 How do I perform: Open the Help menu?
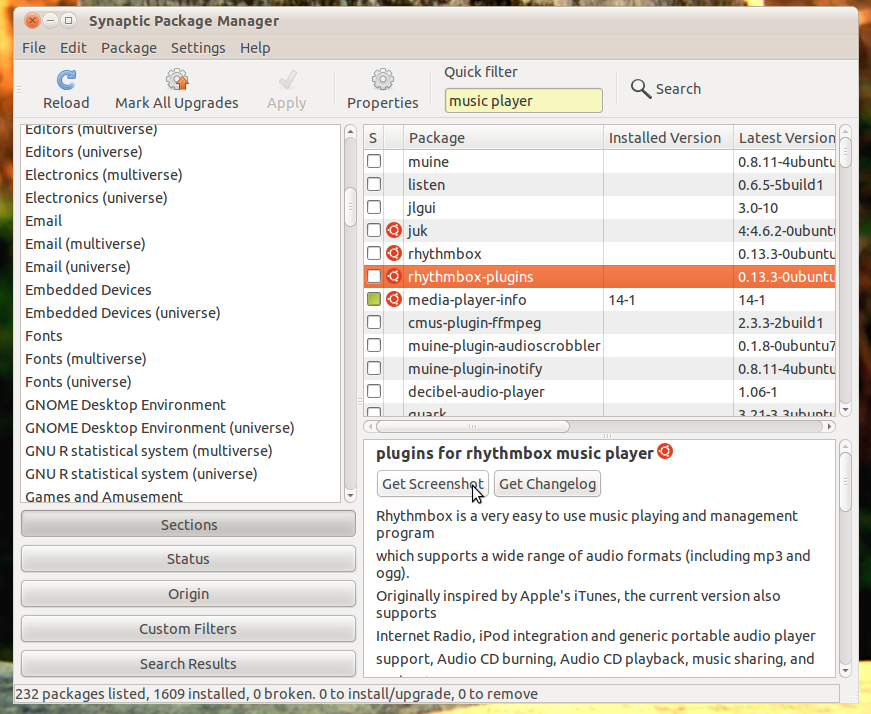pos(255,48)
